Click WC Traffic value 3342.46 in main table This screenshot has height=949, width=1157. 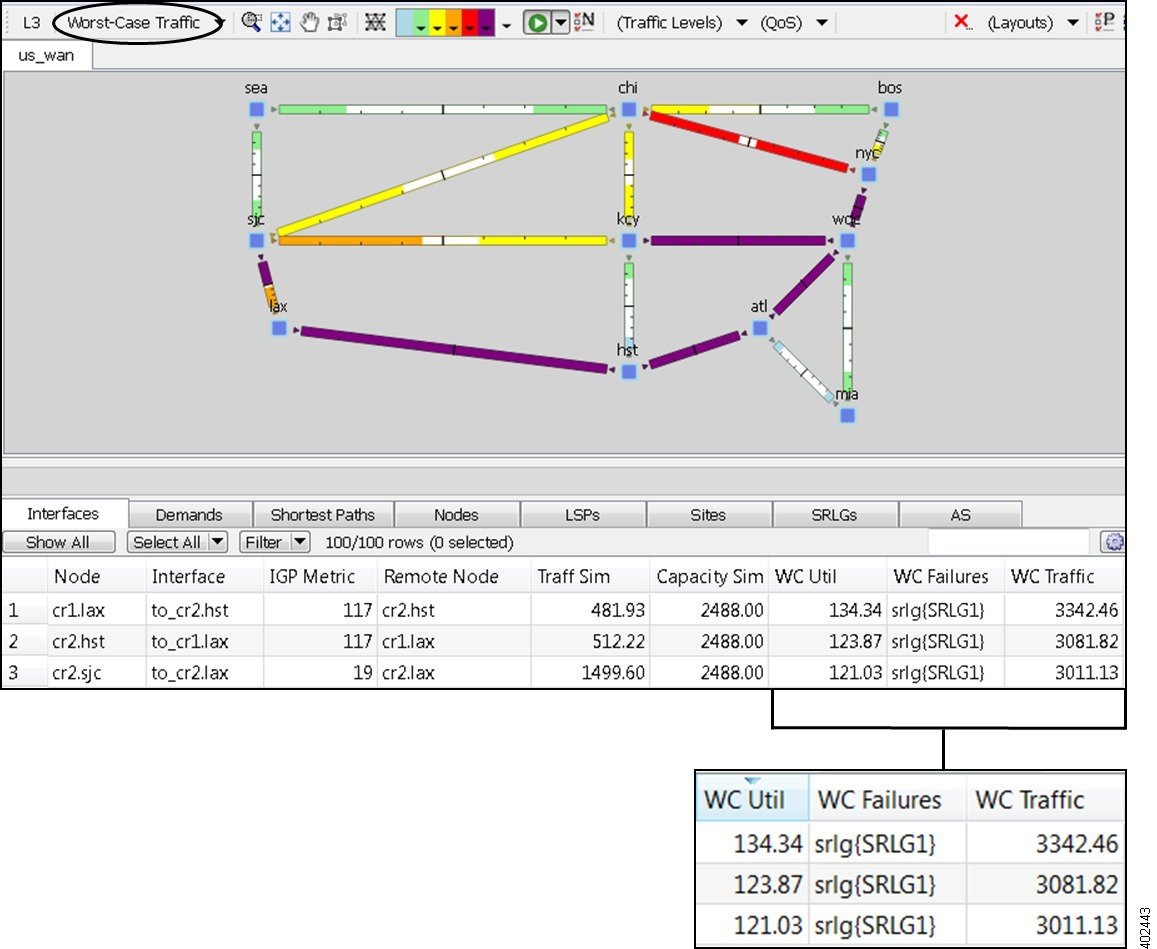pyautogui.click(x=1063, y=610)
